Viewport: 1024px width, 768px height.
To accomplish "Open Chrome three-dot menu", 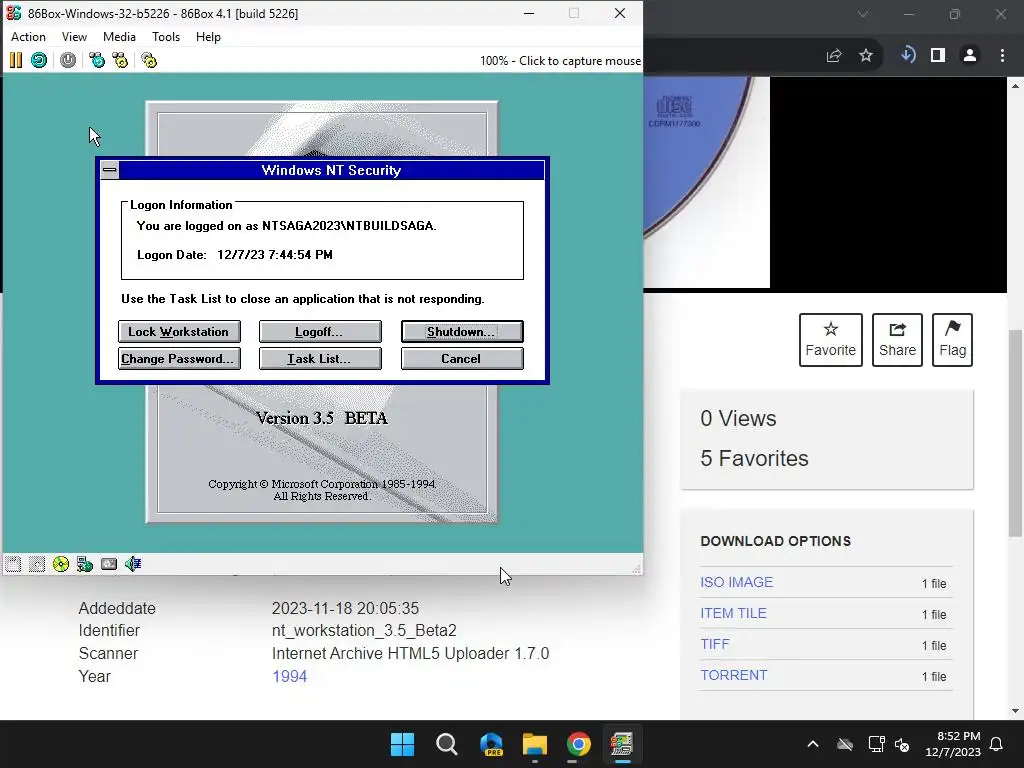I will (1002, 56).
